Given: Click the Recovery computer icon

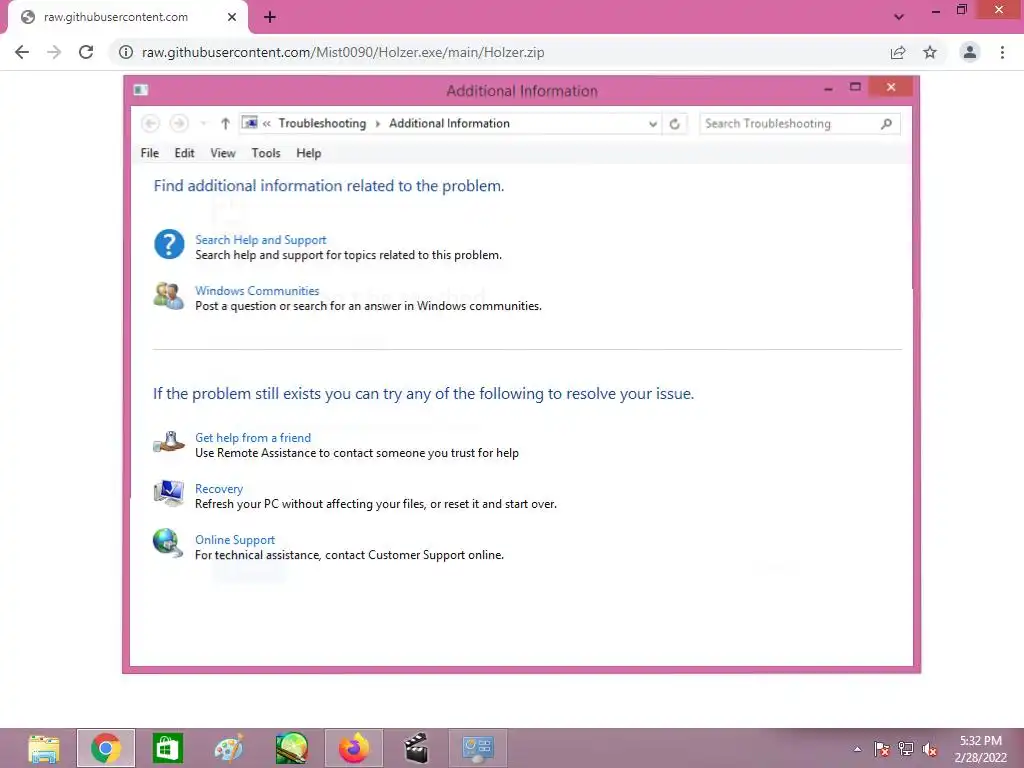Looking at the screenshot, I should pos(168,493).
